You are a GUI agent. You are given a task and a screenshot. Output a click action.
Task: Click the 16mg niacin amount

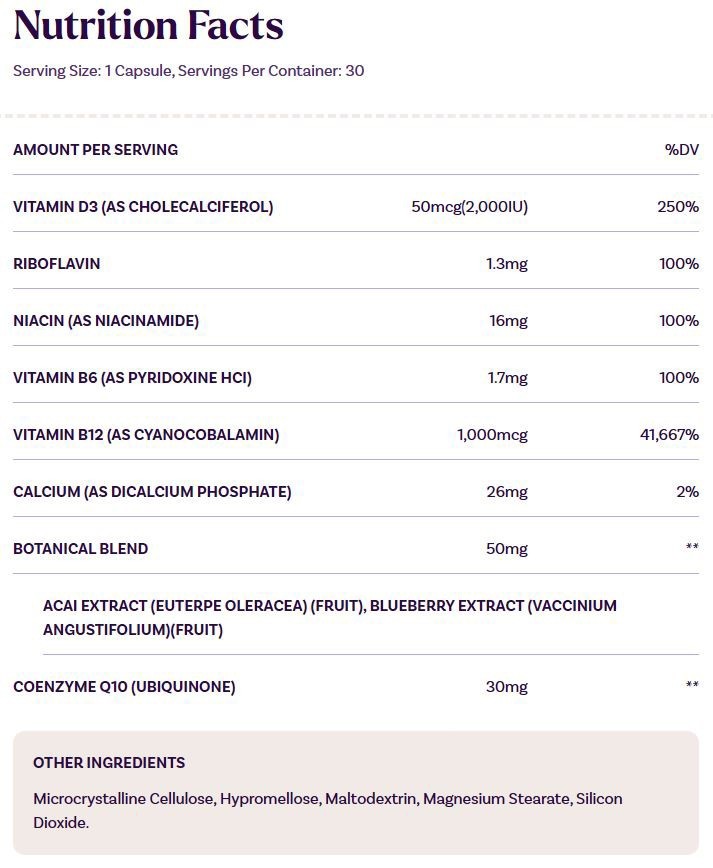click(x=508, y=321)
